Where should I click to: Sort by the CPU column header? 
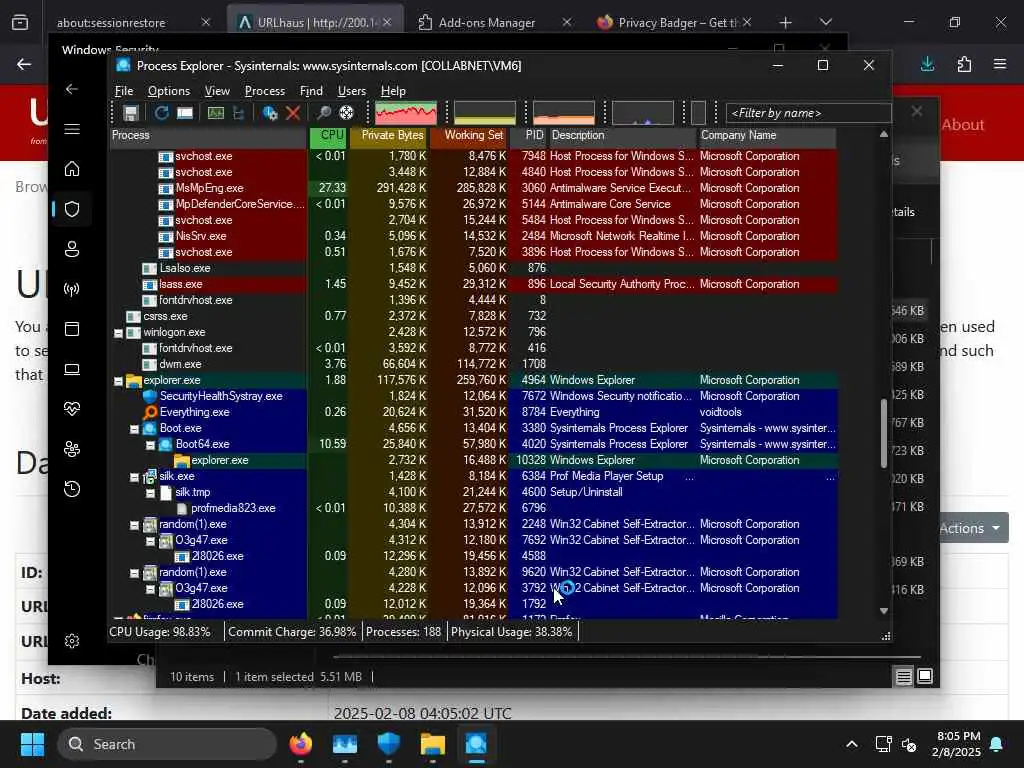(x=328, y=135)
